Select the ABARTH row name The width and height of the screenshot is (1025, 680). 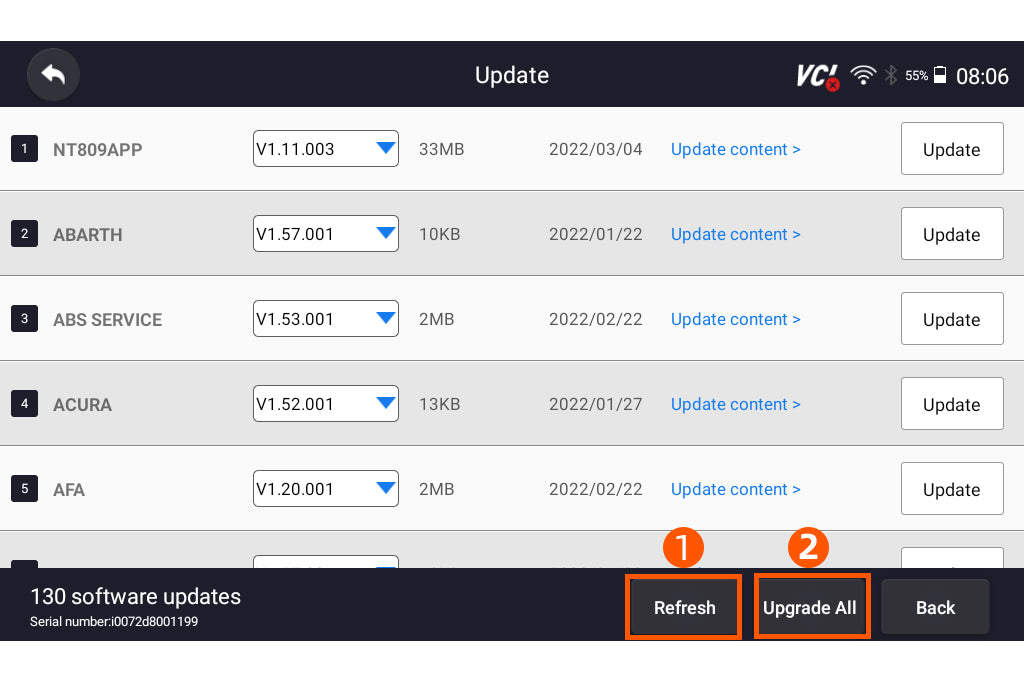(x=88, y=235)
